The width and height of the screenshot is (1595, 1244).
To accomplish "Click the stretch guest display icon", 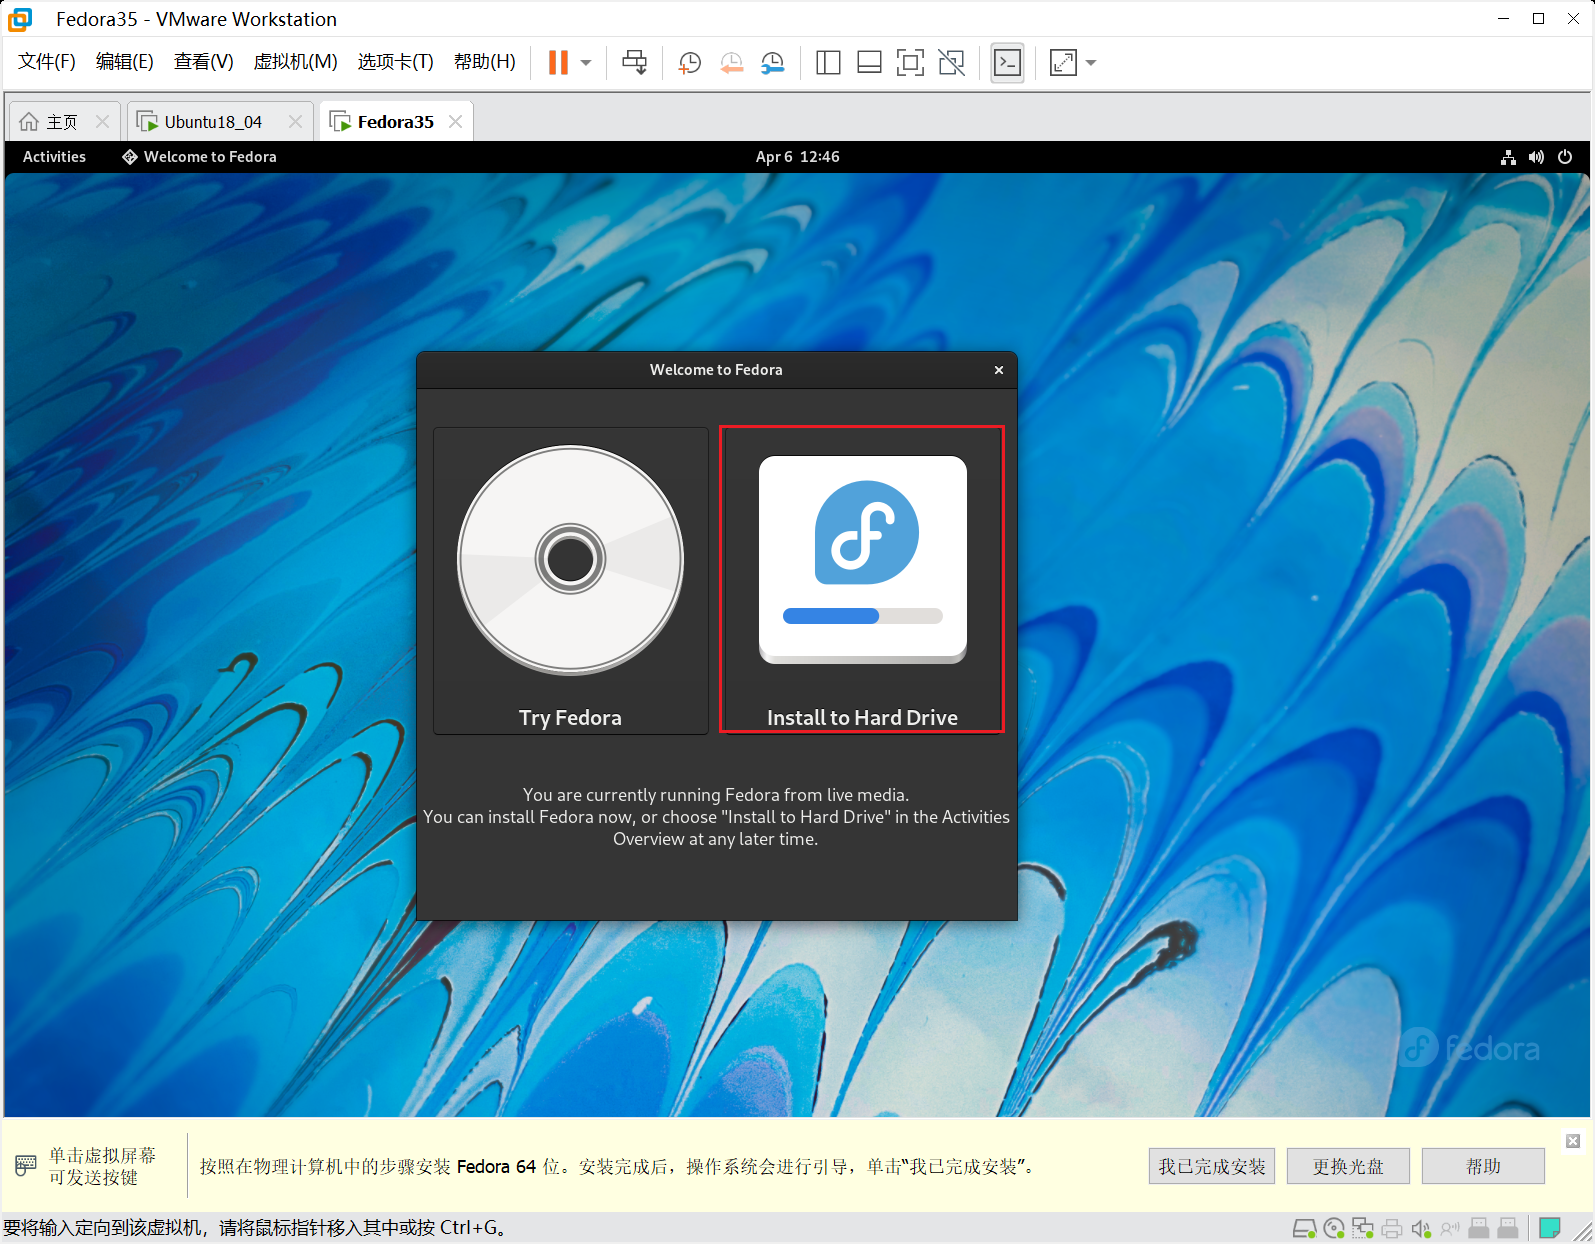I will point(1063,63).
